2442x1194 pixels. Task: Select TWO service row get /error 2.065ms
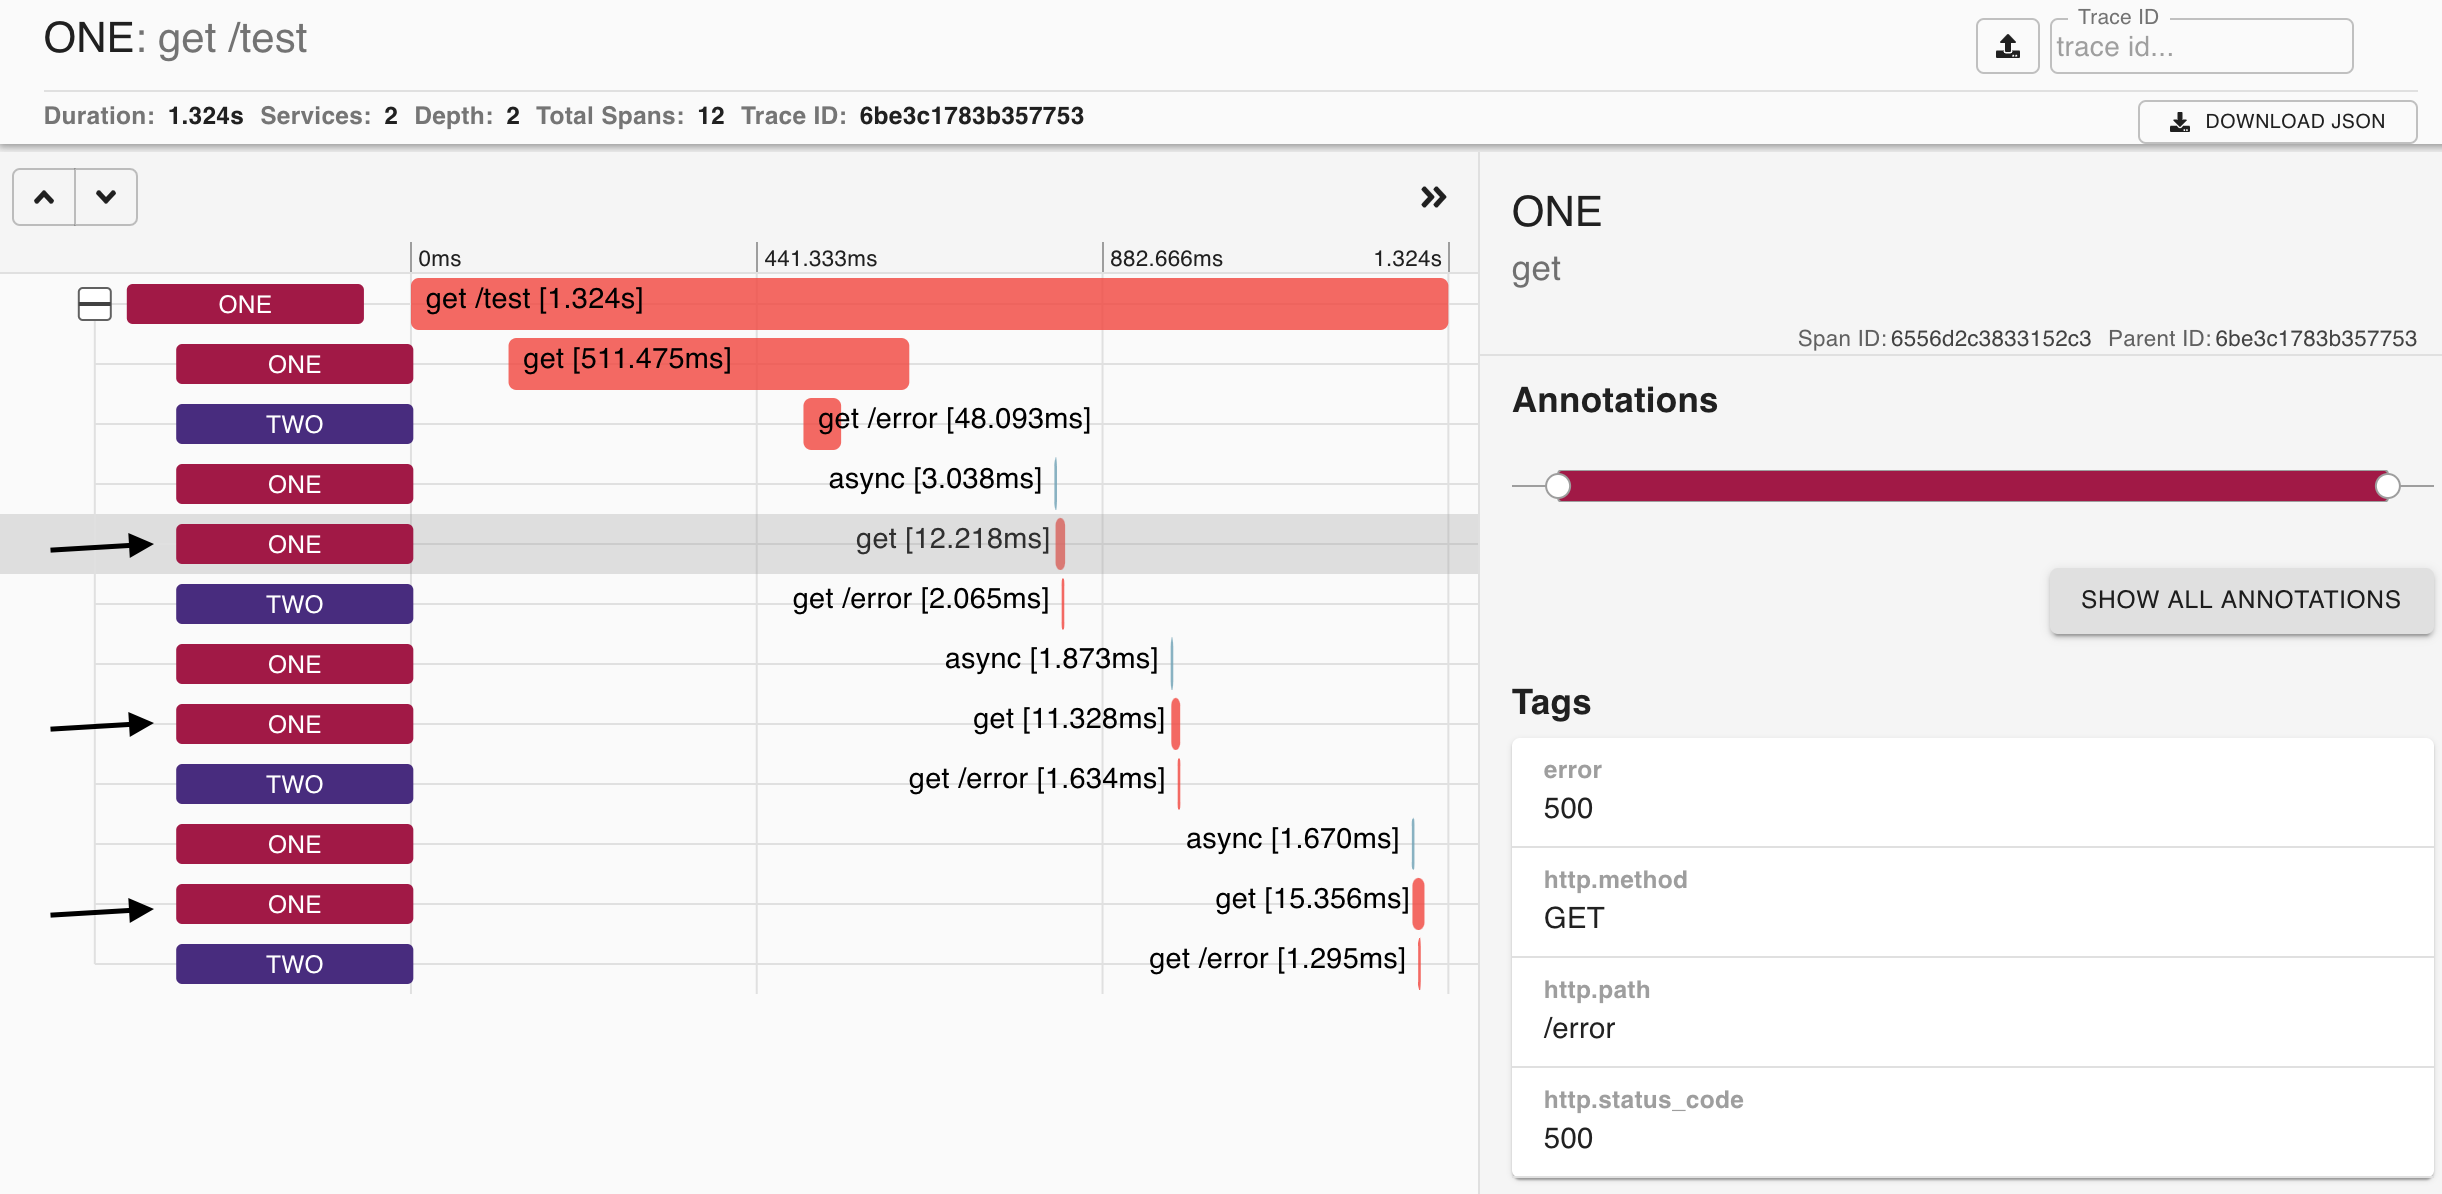point(920,600)
